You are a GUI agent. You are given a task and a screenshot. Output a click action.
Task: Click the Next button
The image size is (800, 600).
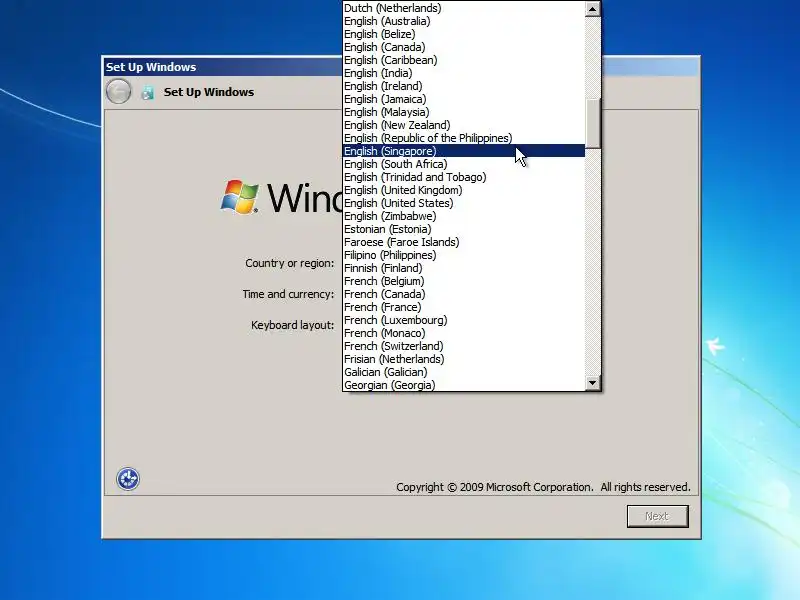[x=657, y=516]
